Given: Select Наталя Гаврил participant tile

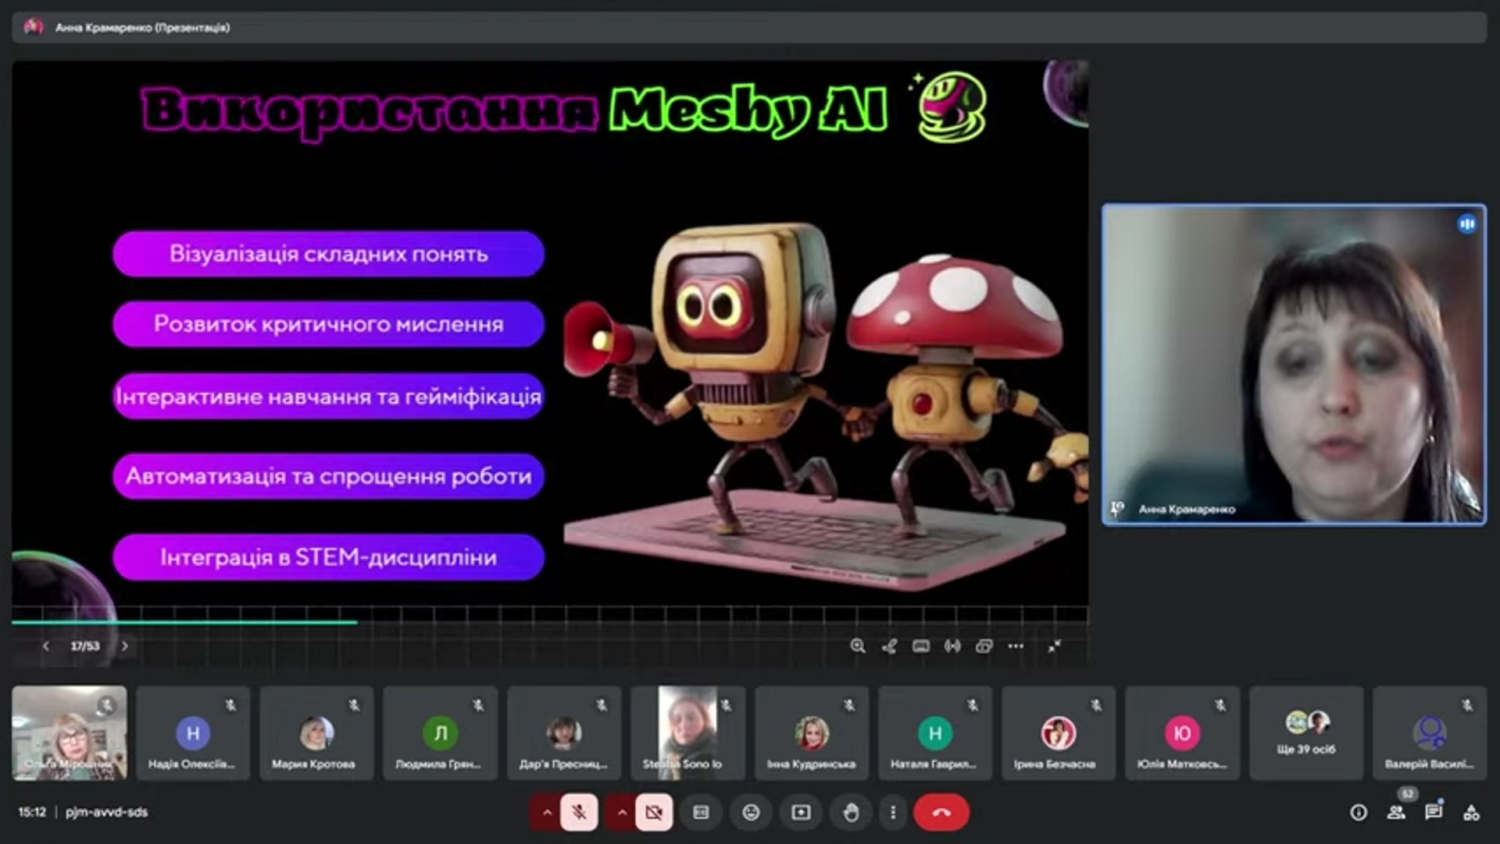Looking at the screenshot, I should tap(935, 733).
